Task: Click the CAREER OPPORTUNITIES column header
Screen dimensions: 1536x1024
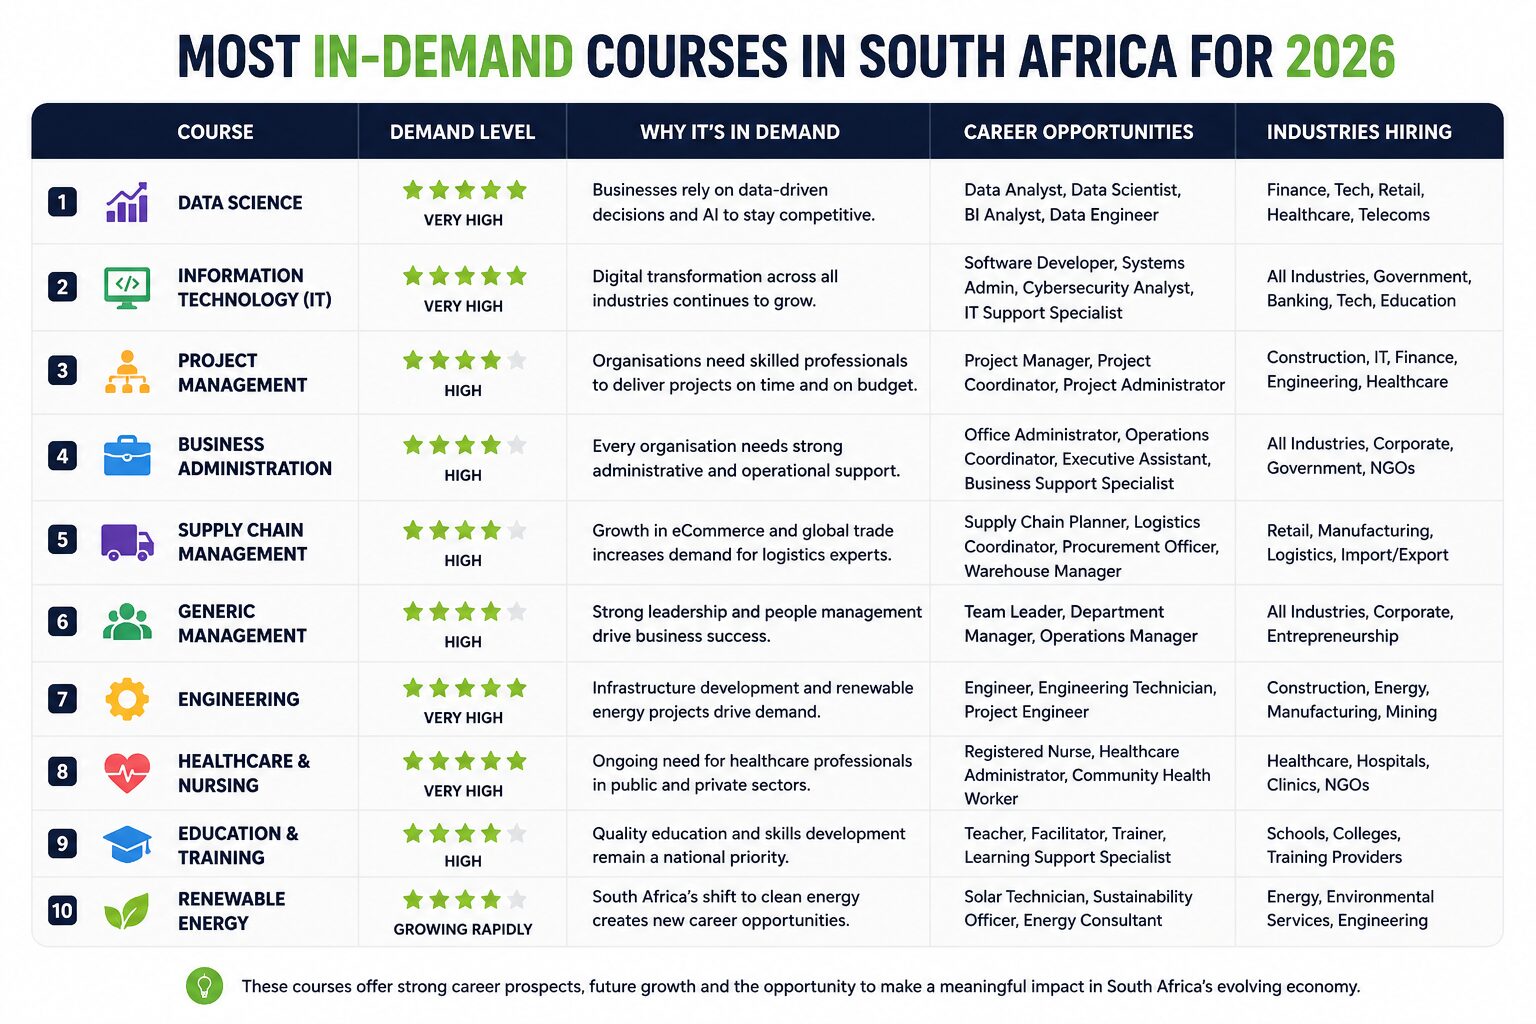Action: click(1078, 132)
